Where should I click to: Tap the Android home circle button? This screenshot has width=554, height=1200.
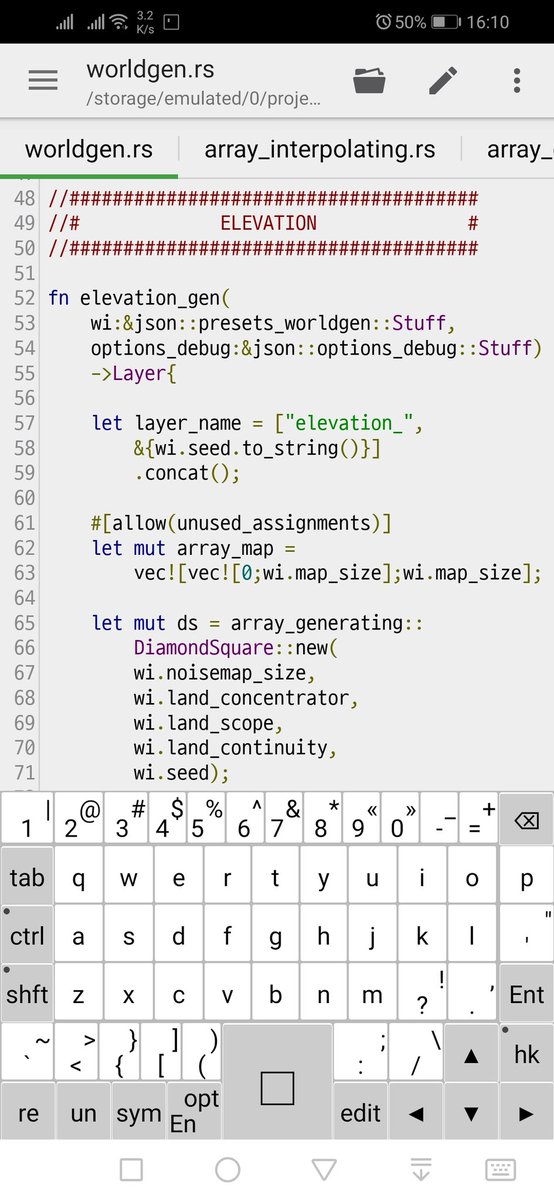tap(228, 1169)
